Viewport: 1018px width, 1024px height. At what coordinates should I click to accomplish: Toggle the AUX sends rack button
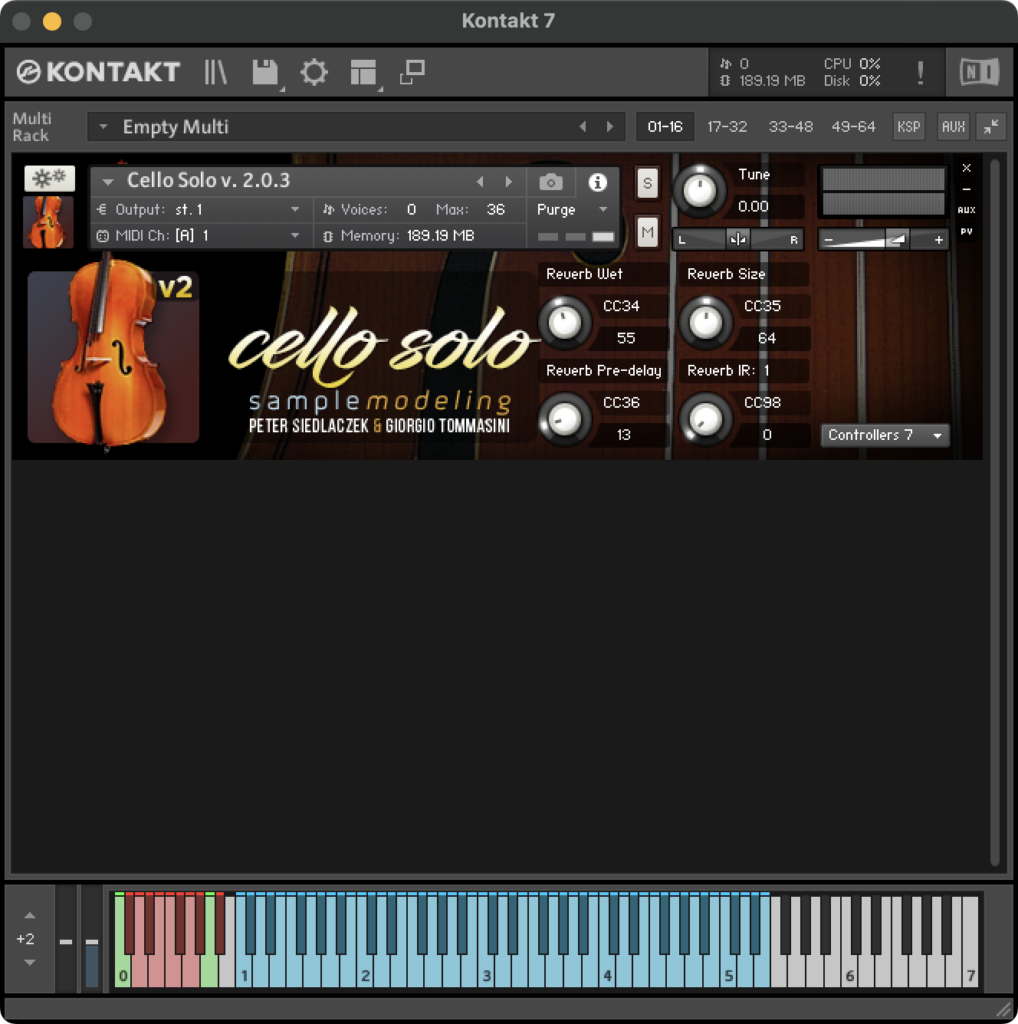coord(953,127)
